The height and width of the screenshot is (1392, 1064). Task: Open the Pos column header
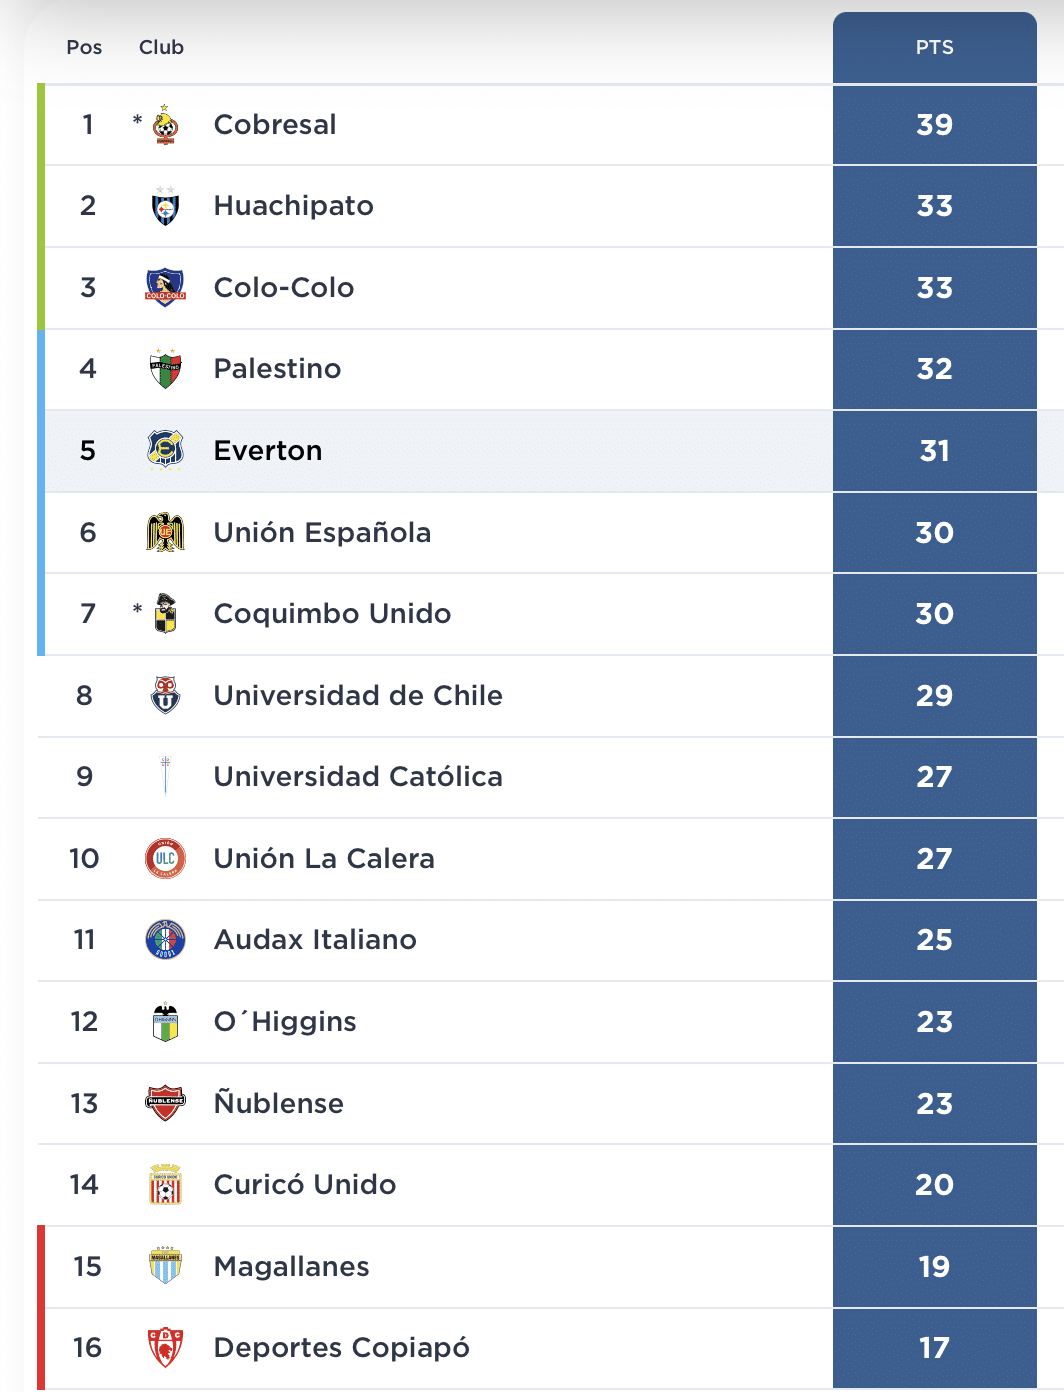84,47
